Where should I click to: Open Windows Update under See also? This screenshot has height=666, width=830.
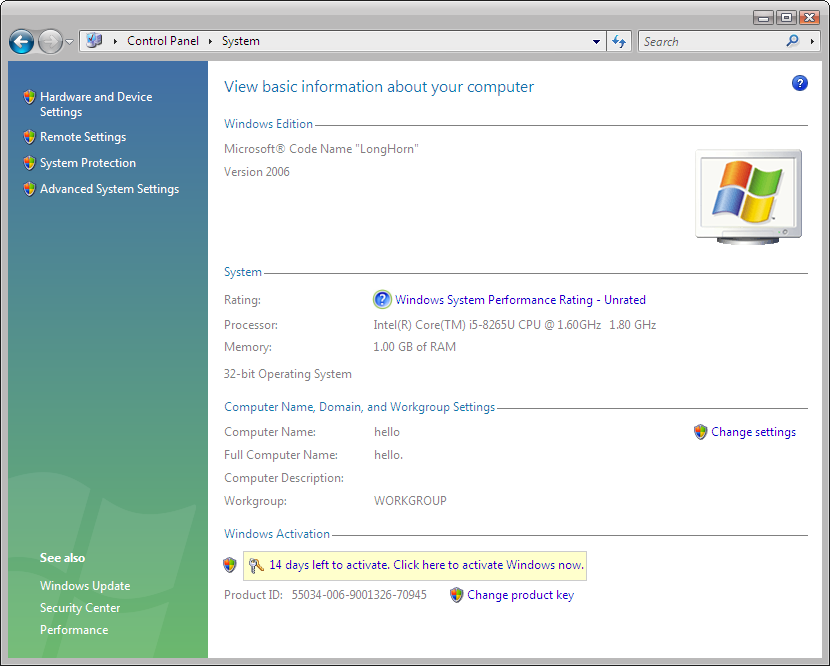coord(85,586)
